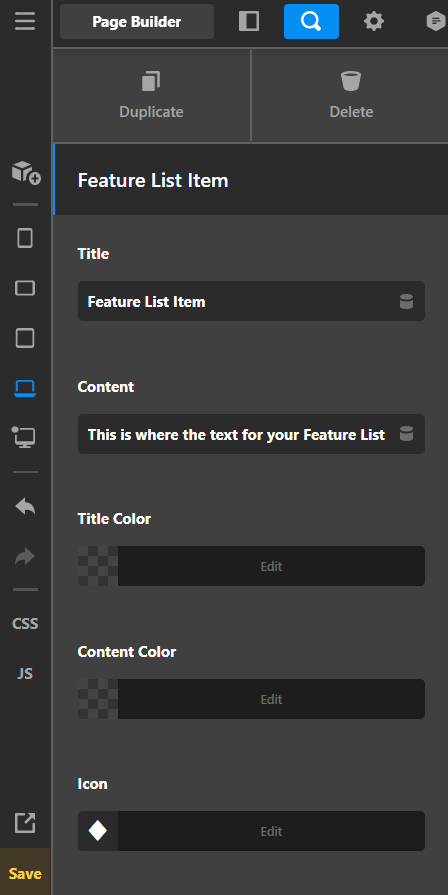Duplicate the Feature List Item
Image resolution: width=448 pixels, height=895 pixels.
(151, 95)
